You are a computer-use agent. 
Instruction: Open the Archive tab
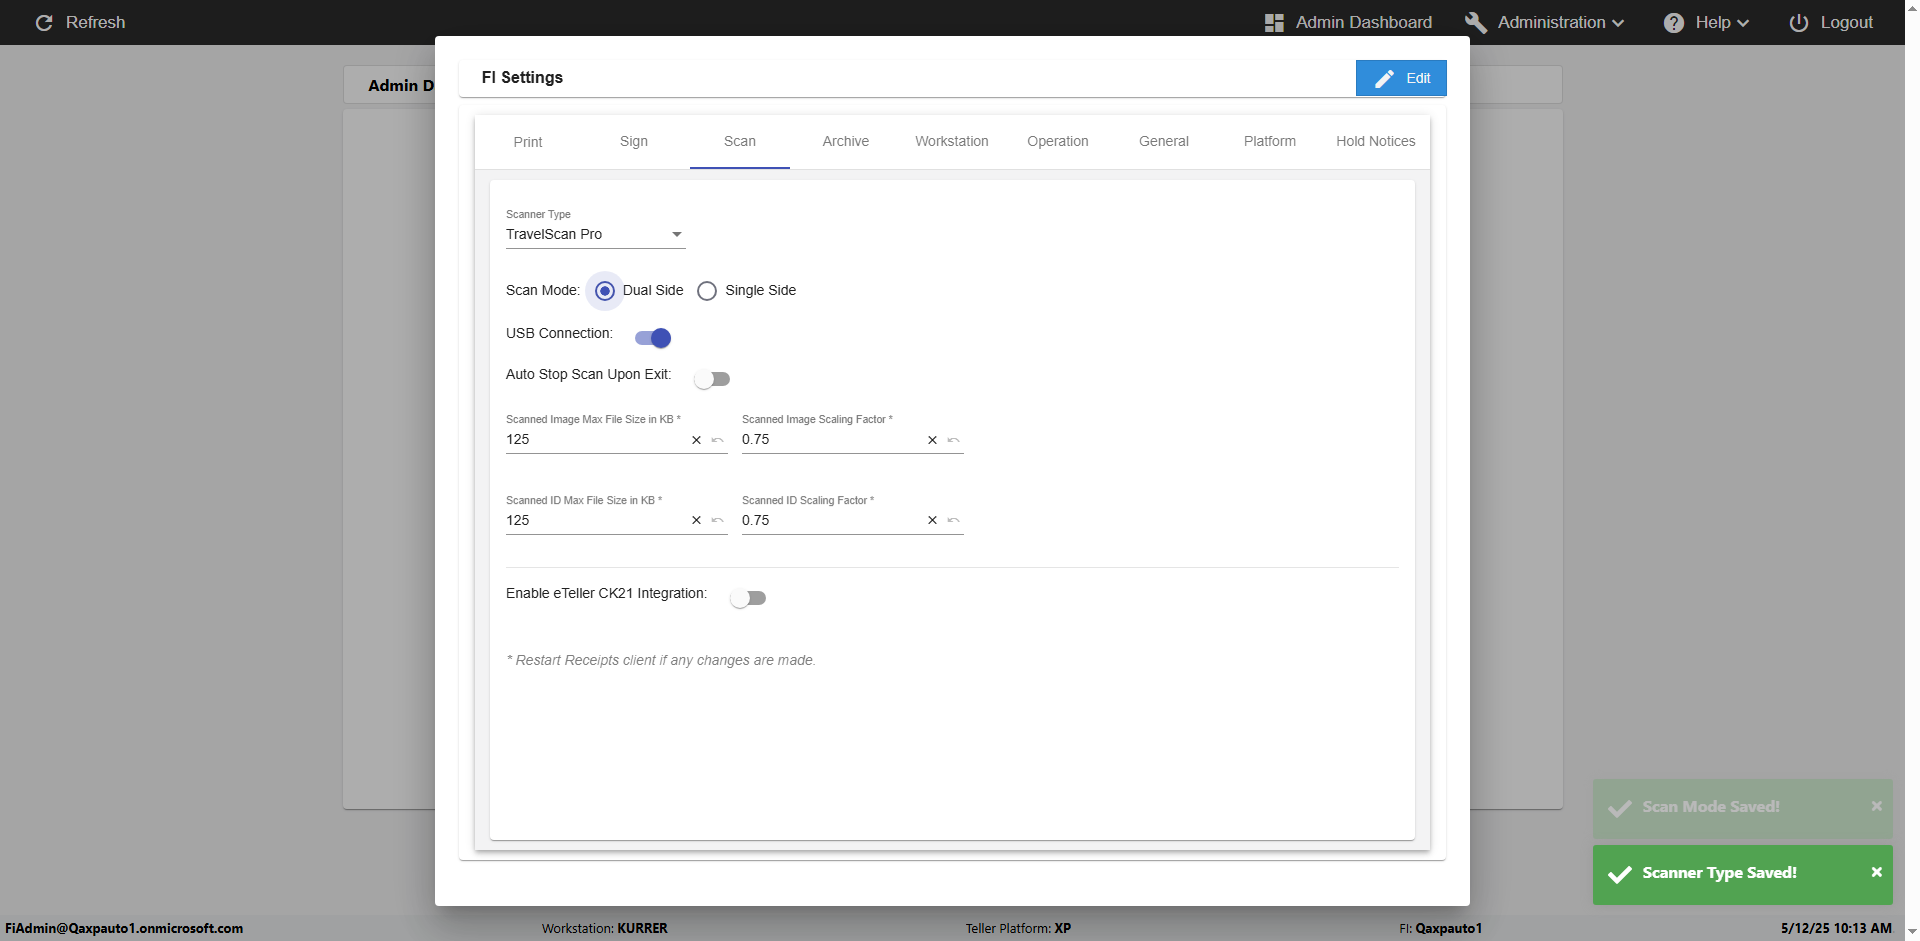pos(846,142)
